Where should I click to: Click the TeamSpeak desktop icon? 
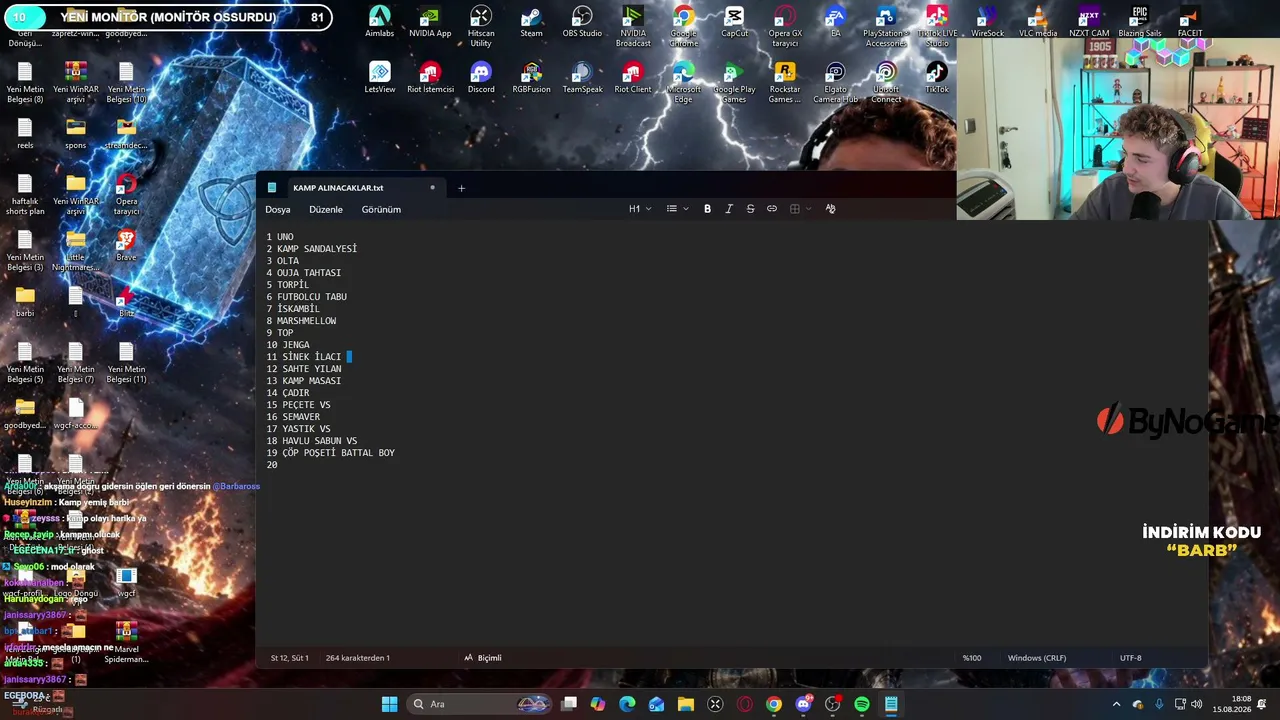[582, 78]
